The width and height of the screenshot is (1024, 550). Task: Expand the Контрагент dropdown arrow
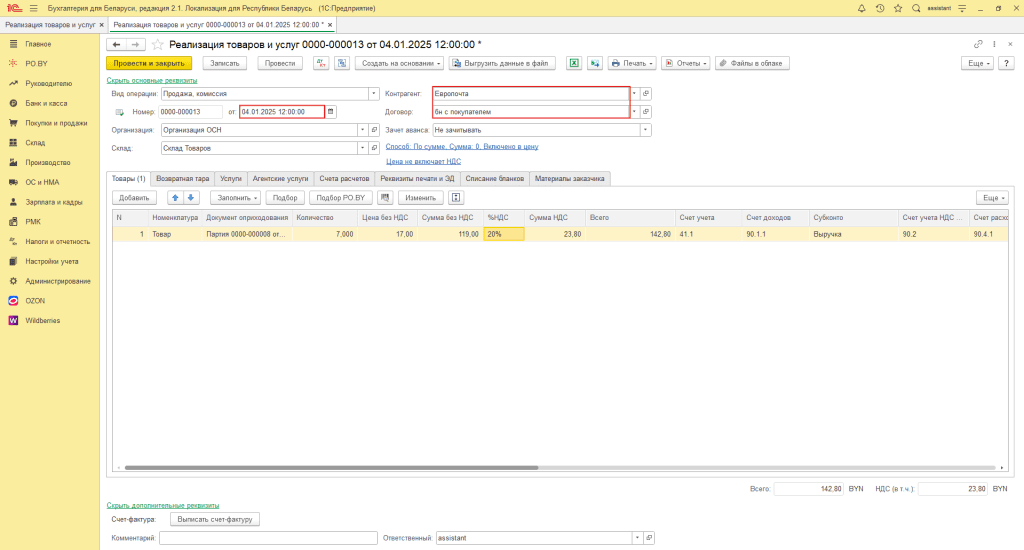click(634, 93)
